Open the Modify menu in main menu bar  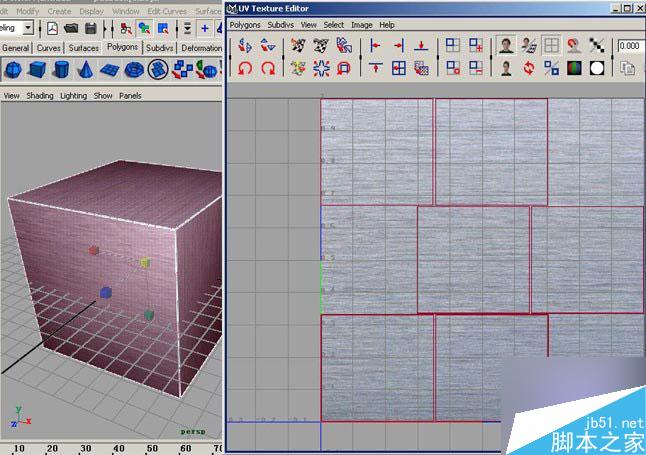(x=28, y=11)
